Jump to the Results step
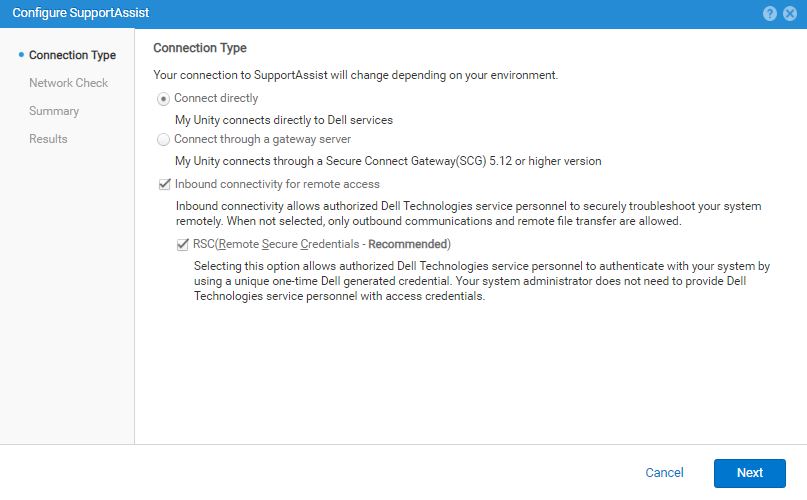Image resolution: width=807 pixels, height=500 pixels. 48,139
